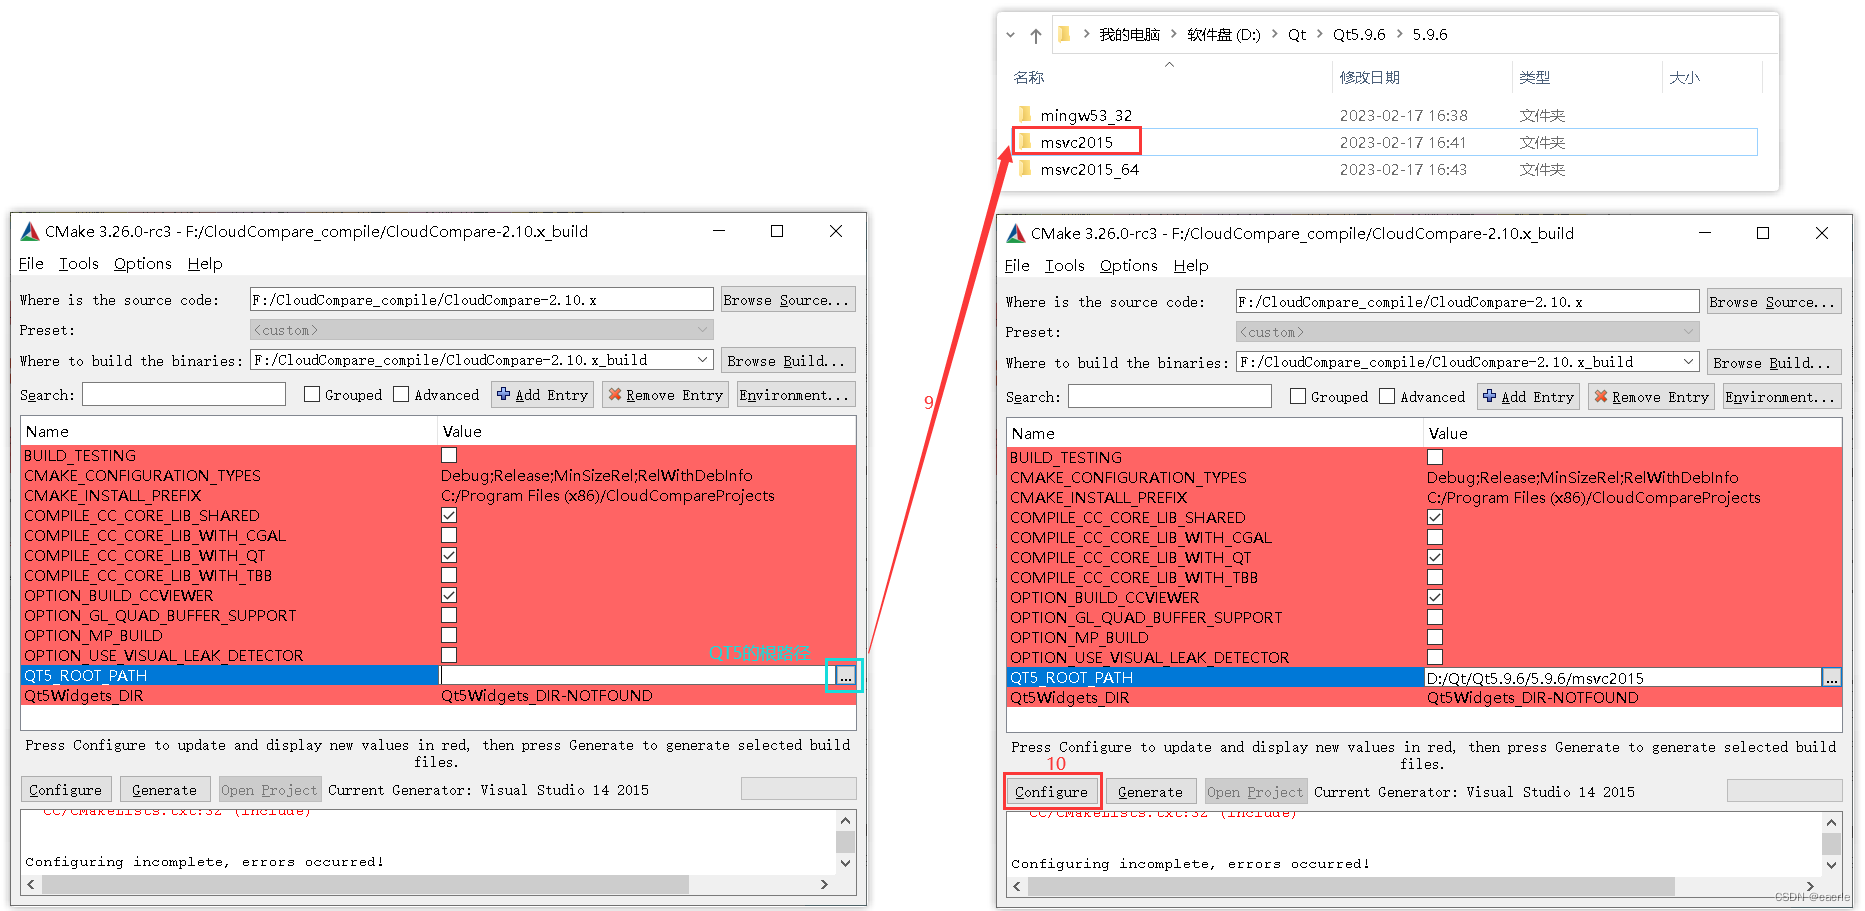1865x911 pixels.
Task: Click CMake logo icon in left window title
Action: [x=30, y=232]
